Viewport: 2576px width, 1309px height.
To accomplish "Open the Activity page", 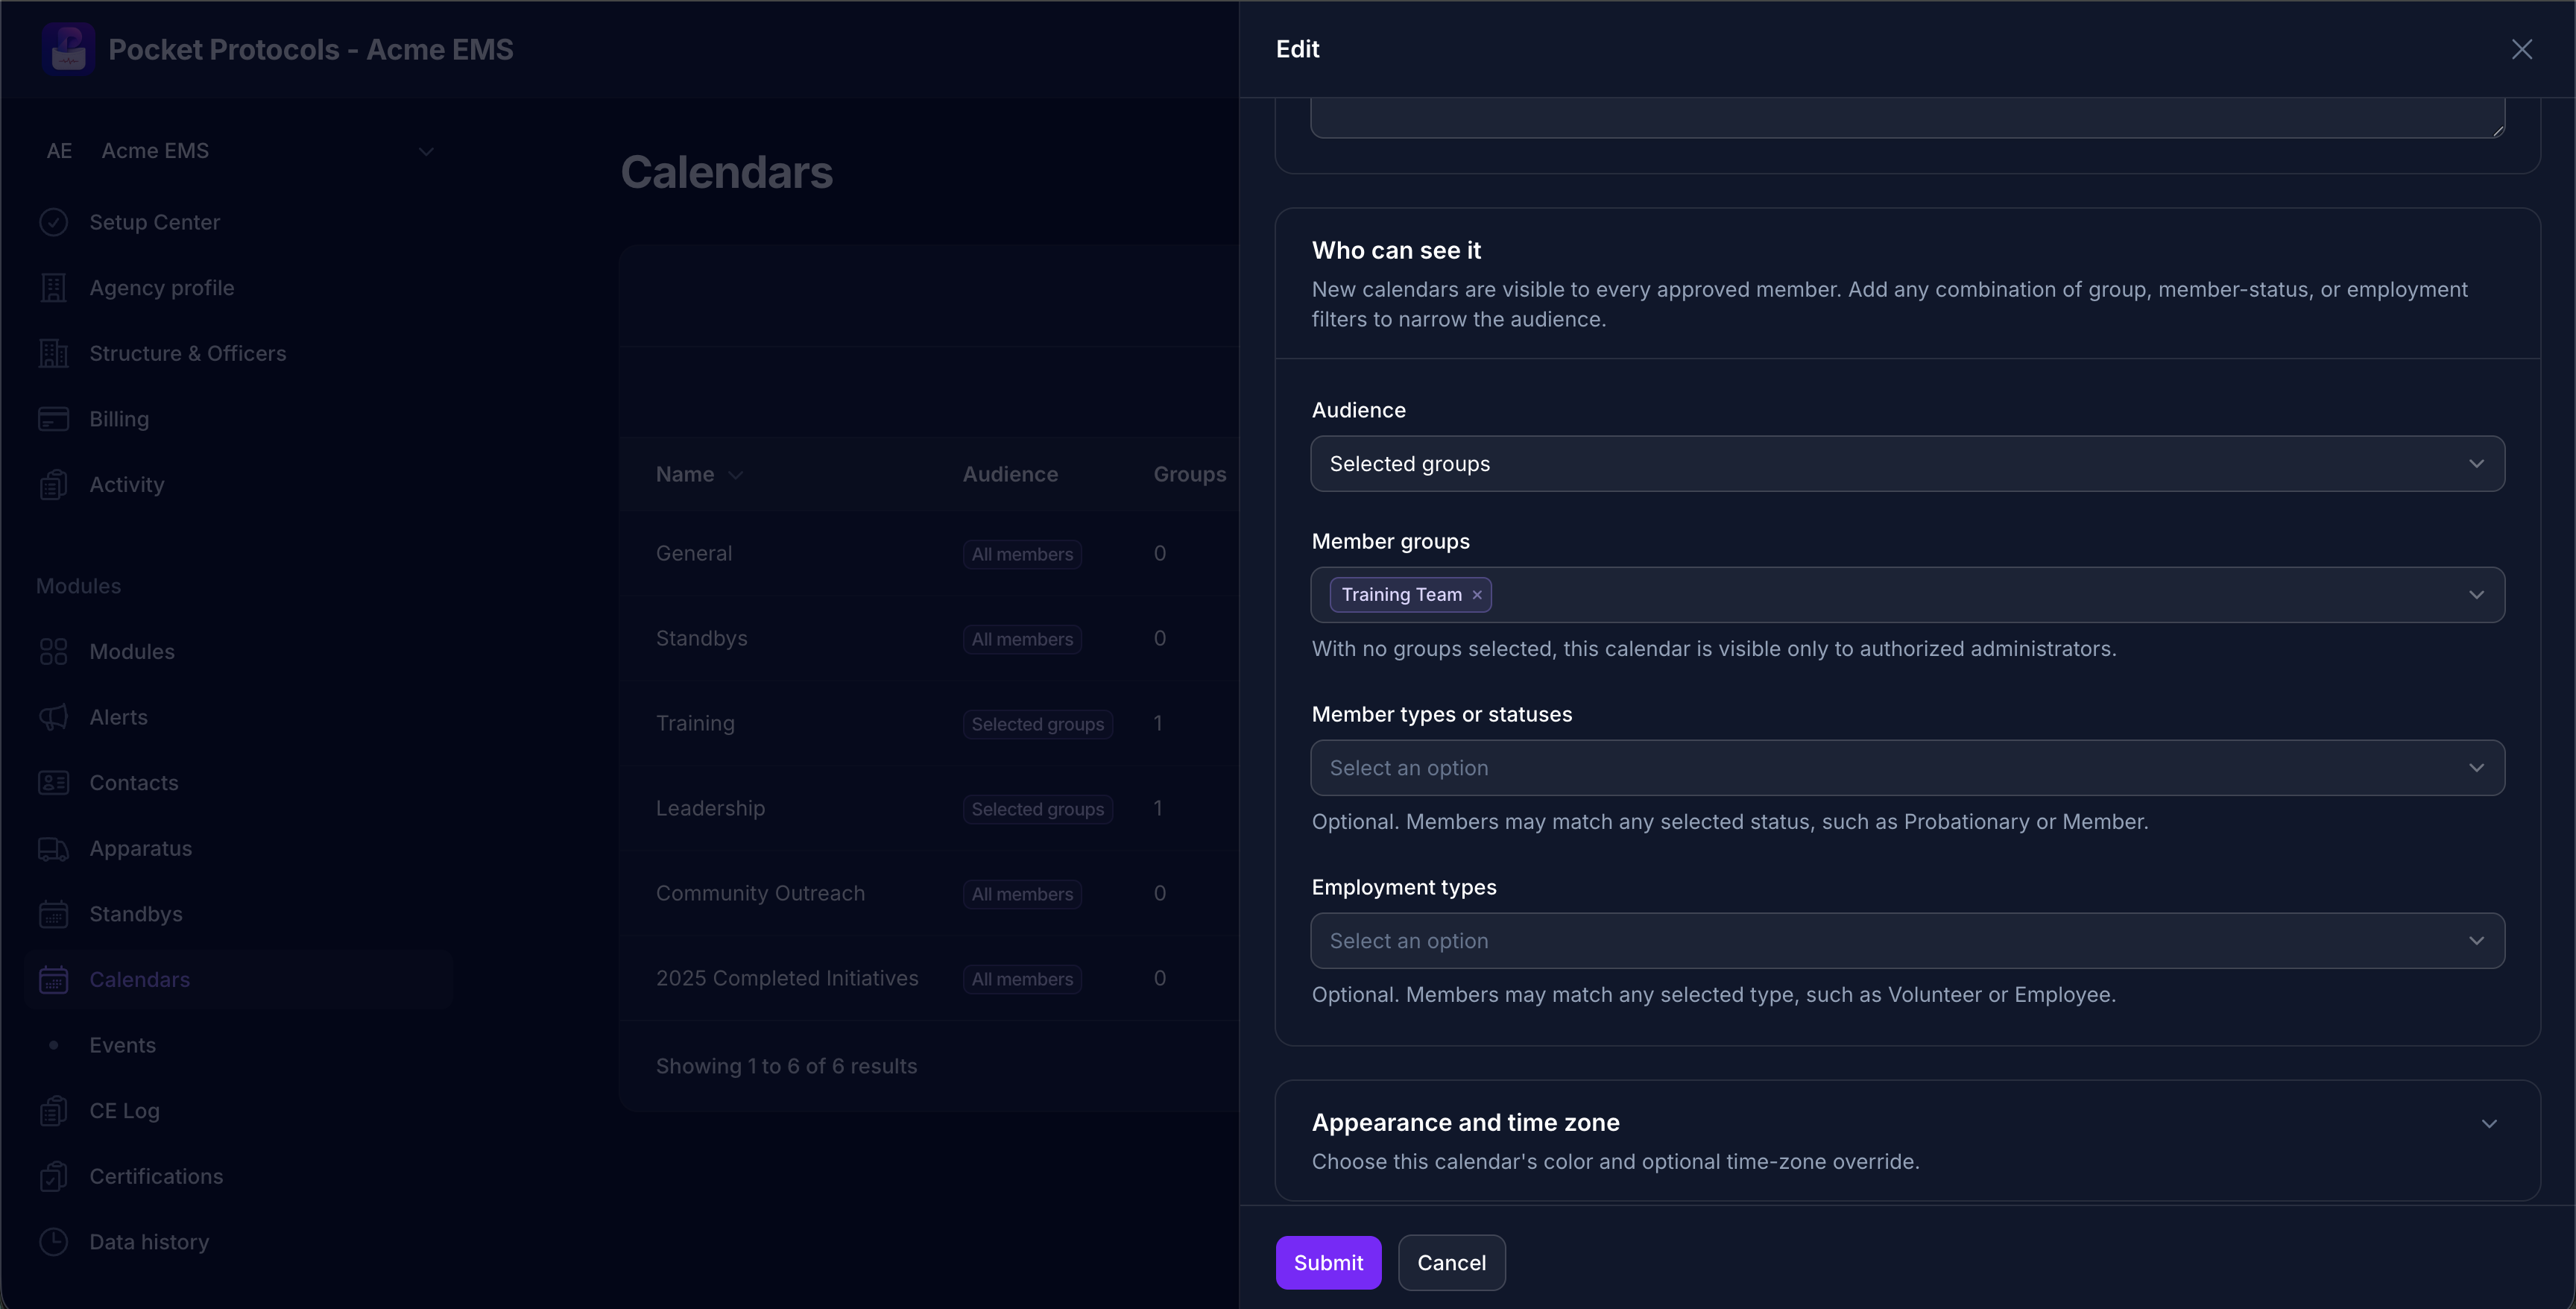I will tap(127, 485).
